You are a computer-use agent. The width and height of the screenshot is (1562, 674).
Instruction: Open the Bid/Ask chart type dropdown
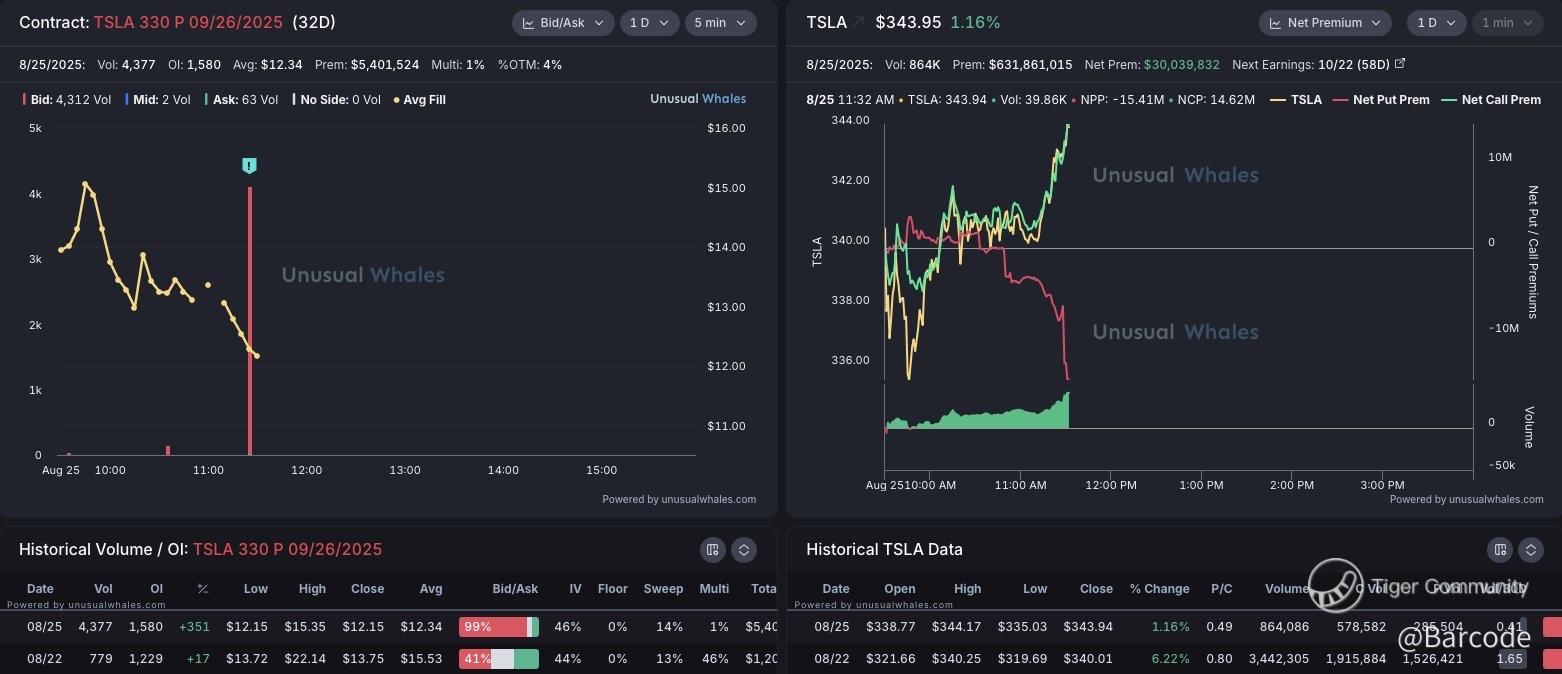tap(562, 23)
